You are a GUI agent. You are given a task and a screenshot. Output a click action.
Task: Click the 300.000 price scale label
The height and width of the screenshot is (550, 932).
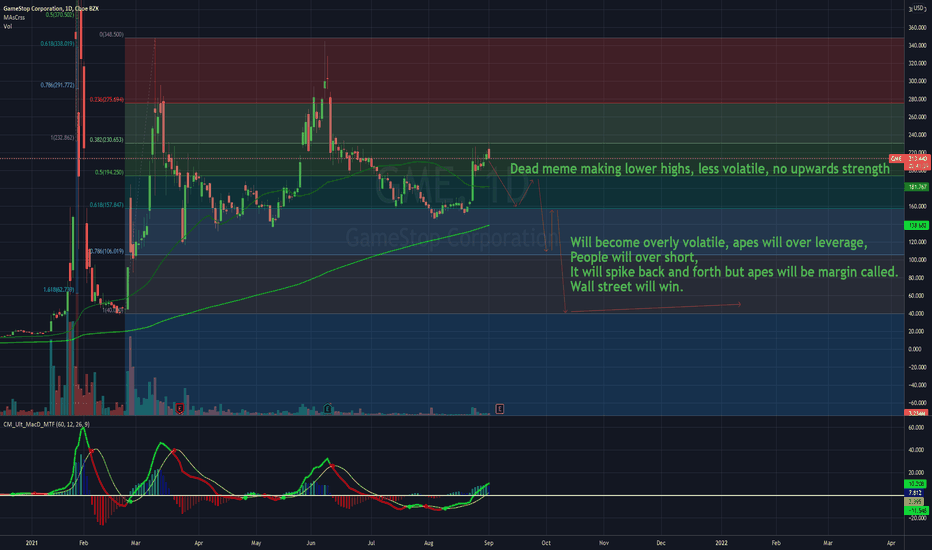tap(917, 81)
